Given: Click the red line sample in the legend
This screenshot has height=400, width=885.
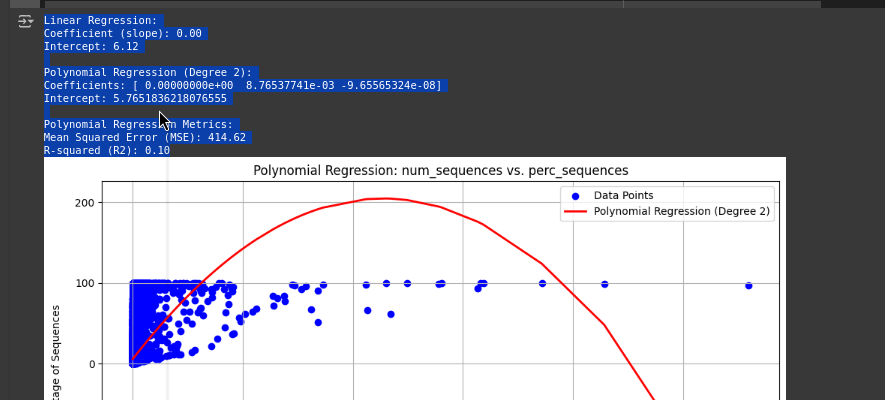Looking at the screenshot, I should pyautogui.click(x=575, y=212).
